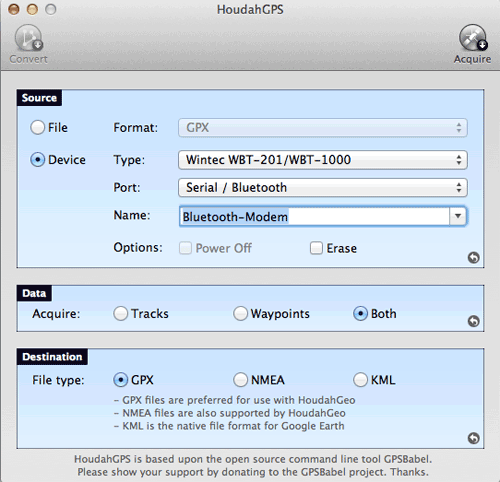Click the window zoom button
This screenshot has height=482, width=500.
point(51,9)
